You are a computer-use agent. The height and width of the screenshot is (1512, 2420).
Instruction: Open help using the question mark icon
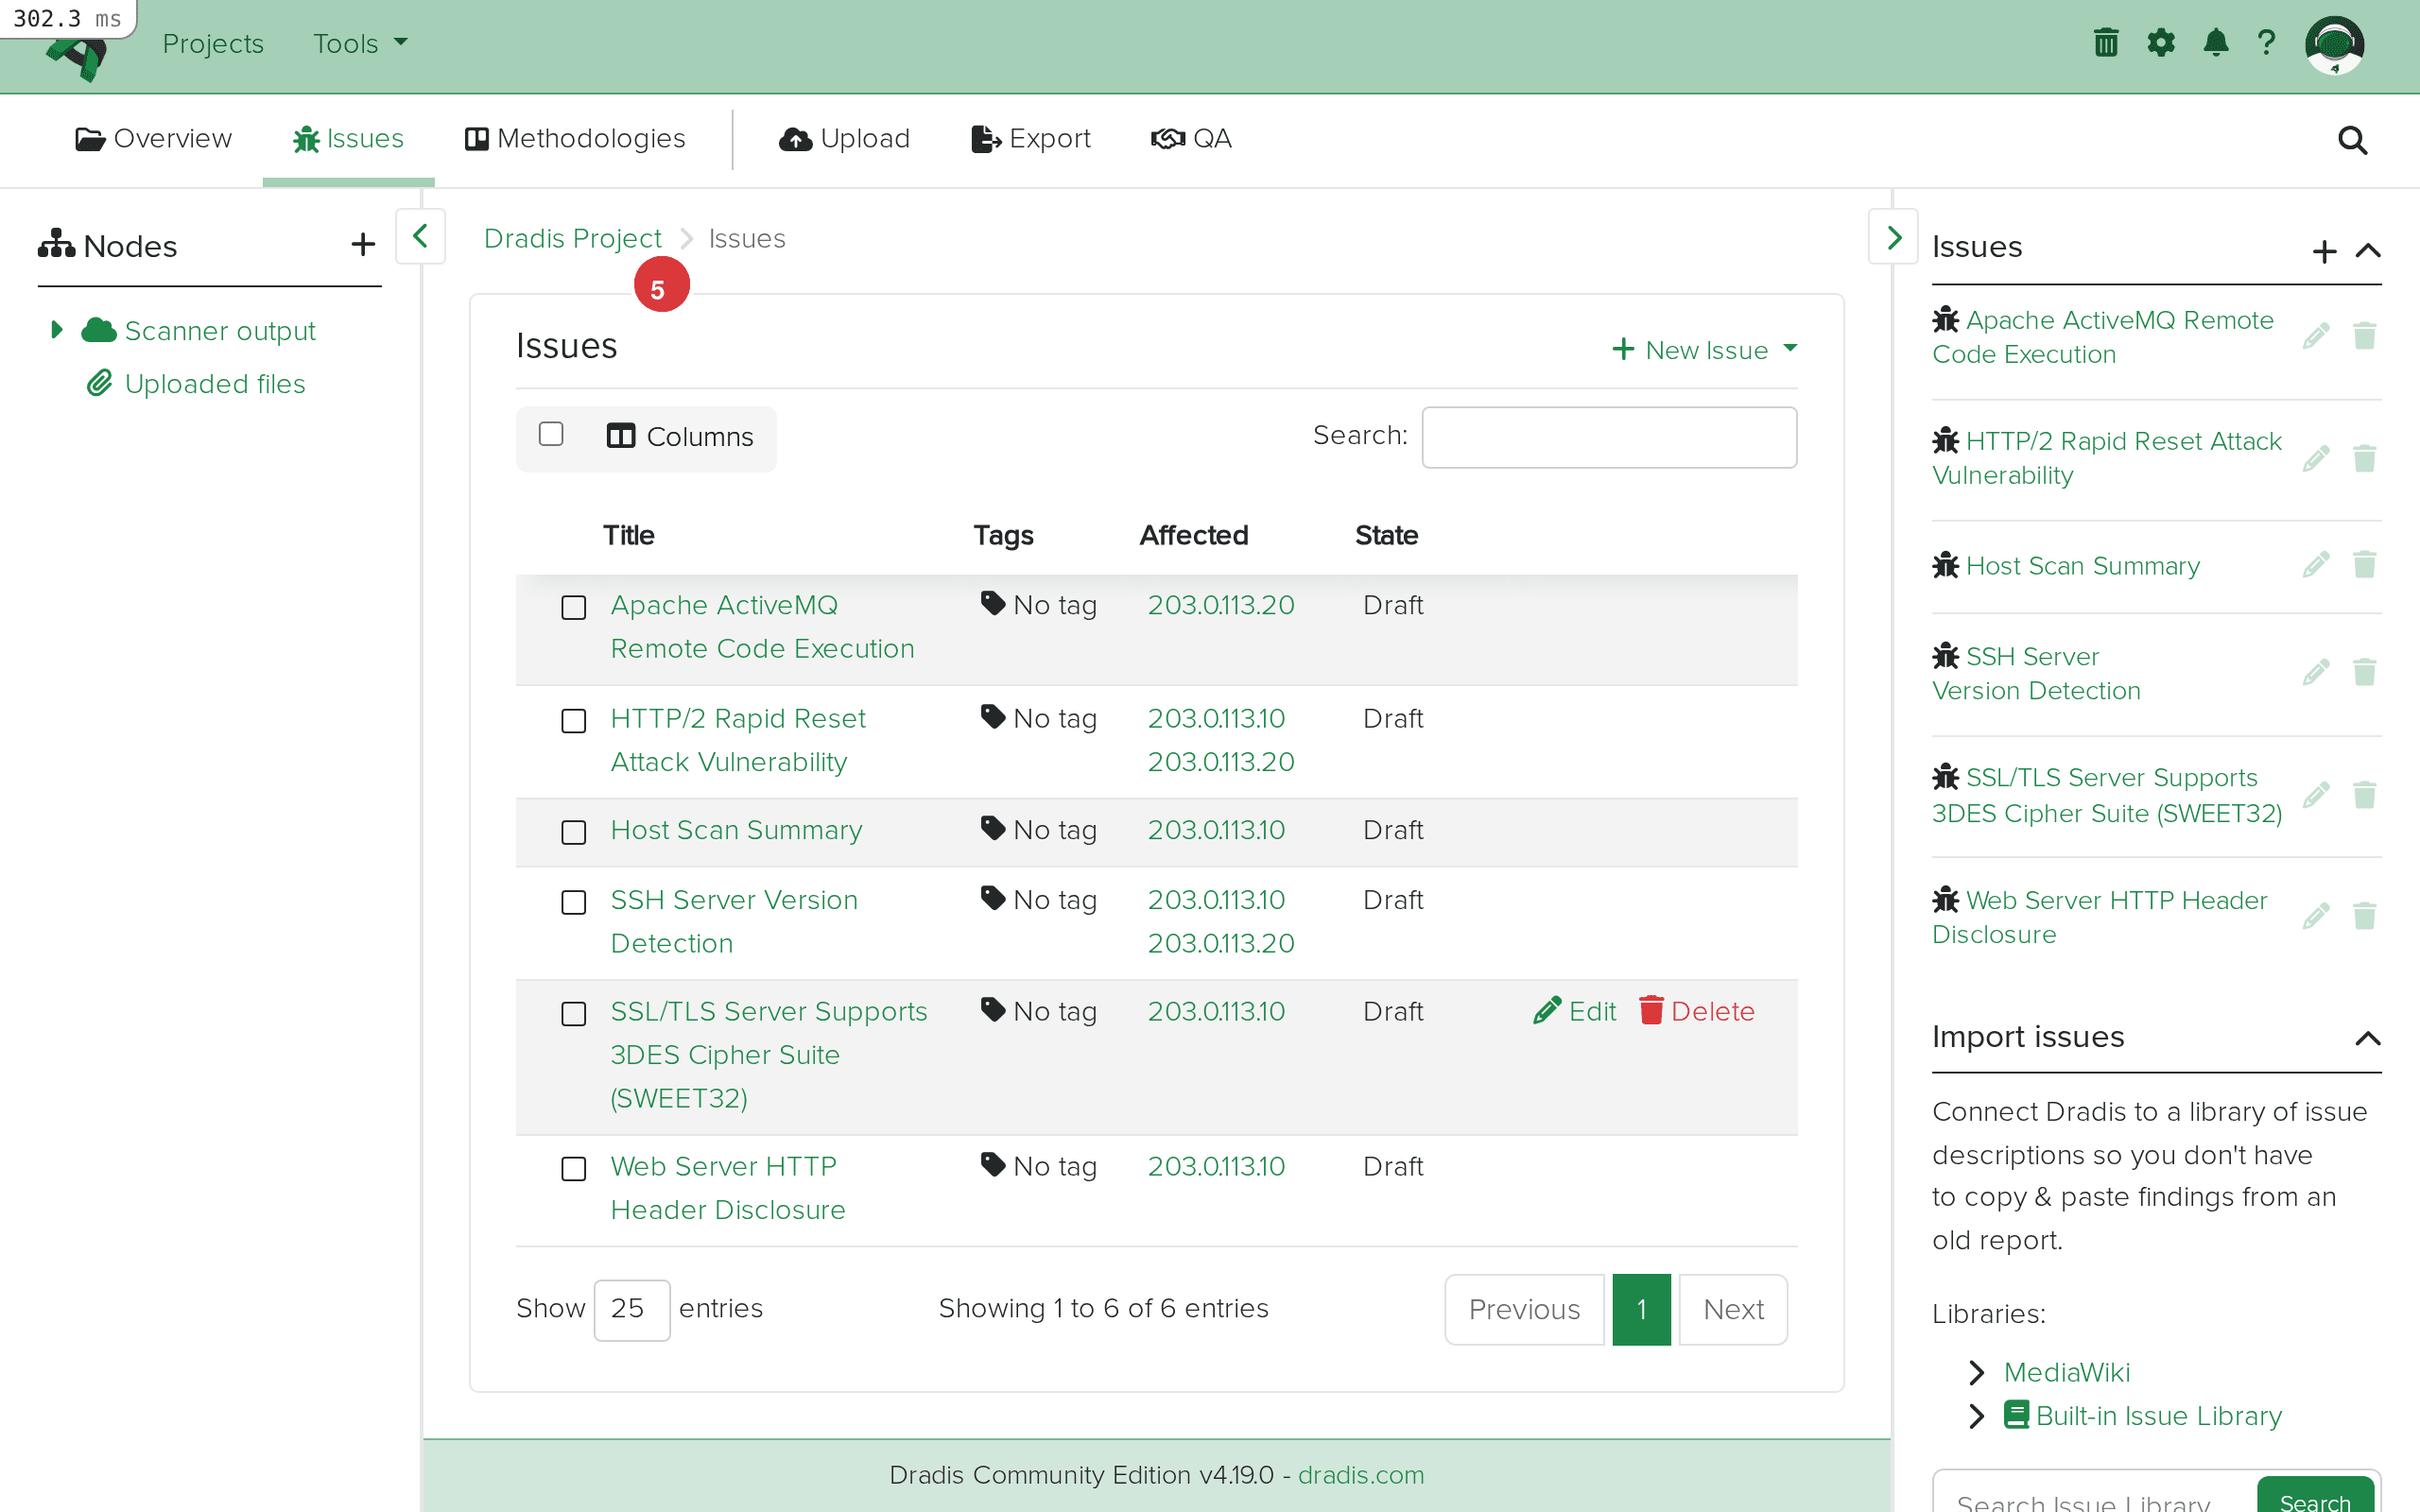pyautogui.click(x=2267, y=42)
